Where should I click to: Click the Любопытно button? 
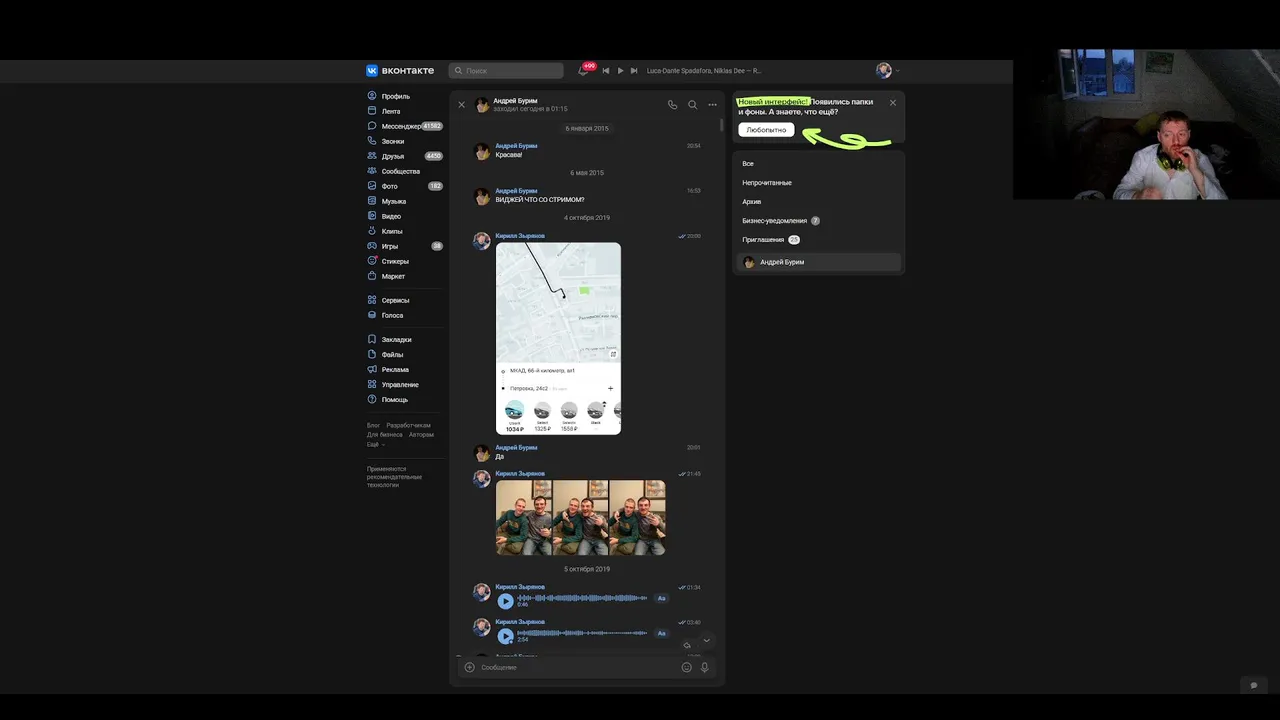pyautogui.click(x=766, y=130)
